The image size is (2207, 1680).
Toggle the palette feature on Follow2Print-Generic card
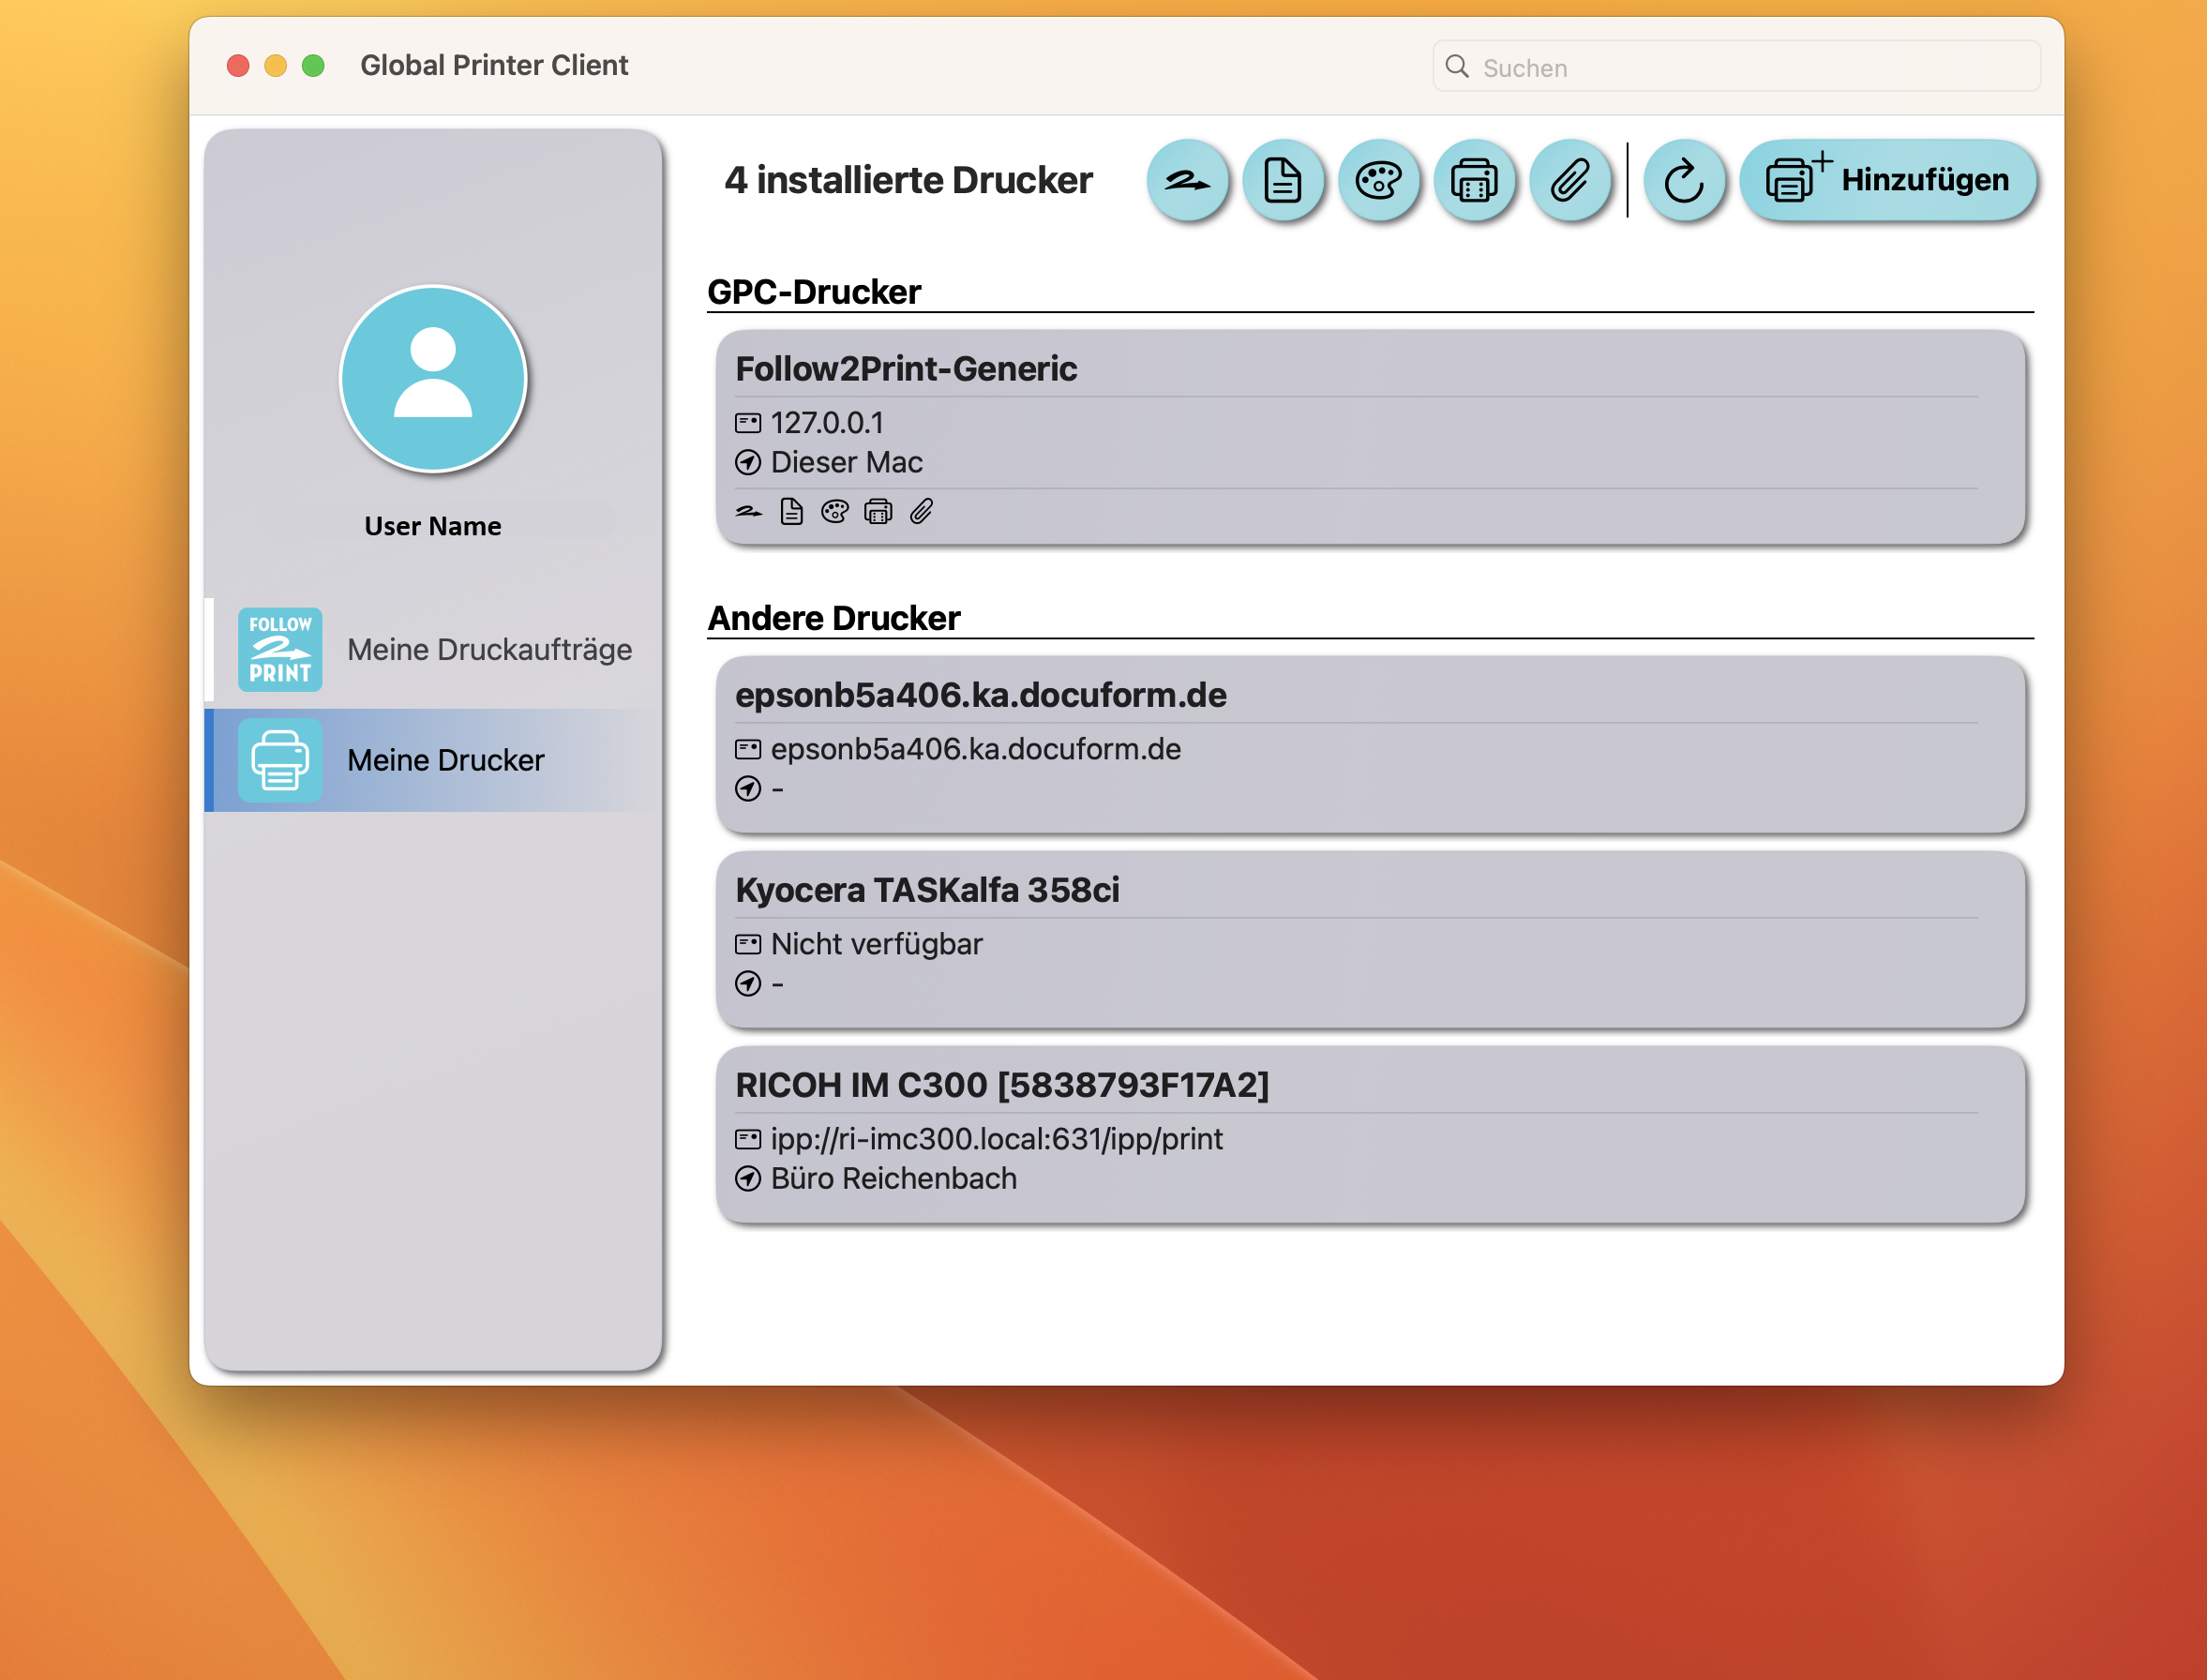pyautogui.click(x=834, y=512)
